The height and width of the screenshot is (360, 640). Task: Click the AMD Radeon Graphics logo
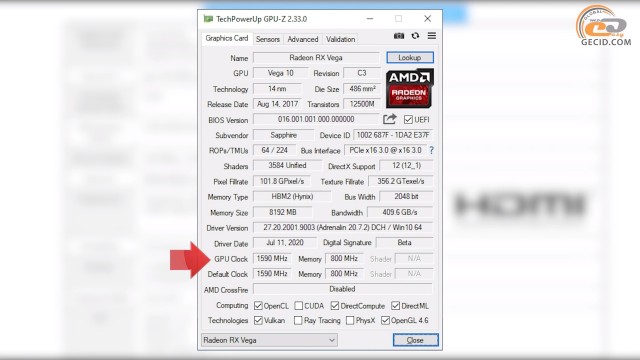pyautogui.click(x=409, y=89)
